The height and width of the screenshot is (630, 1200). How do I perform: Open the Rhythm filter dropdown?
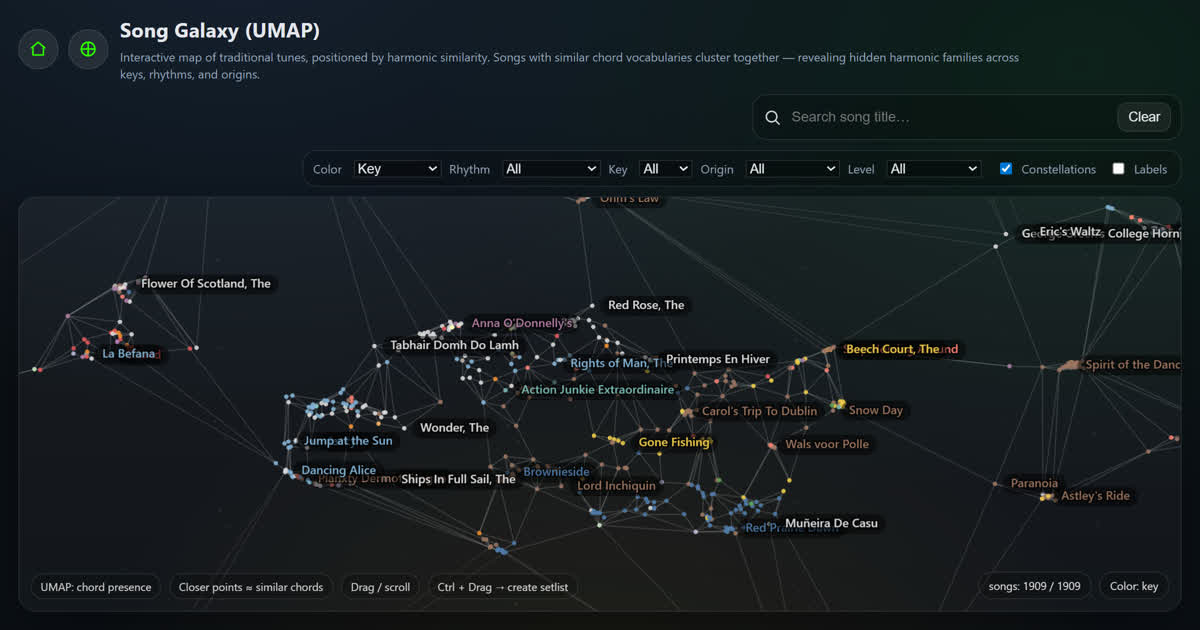(x=551, y=168)
